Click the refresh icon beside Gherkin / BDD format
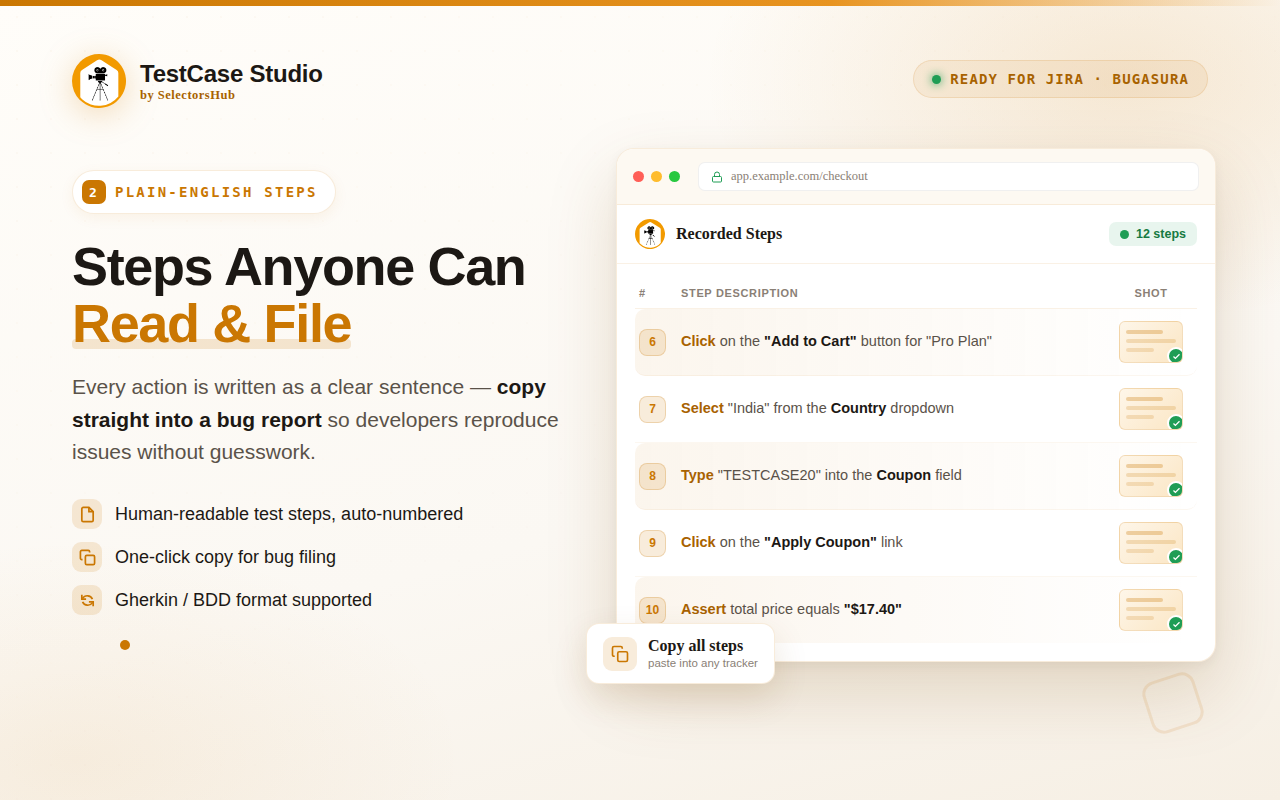The image size is (1280, 800). pyautogui.click(x=87, y=600)
